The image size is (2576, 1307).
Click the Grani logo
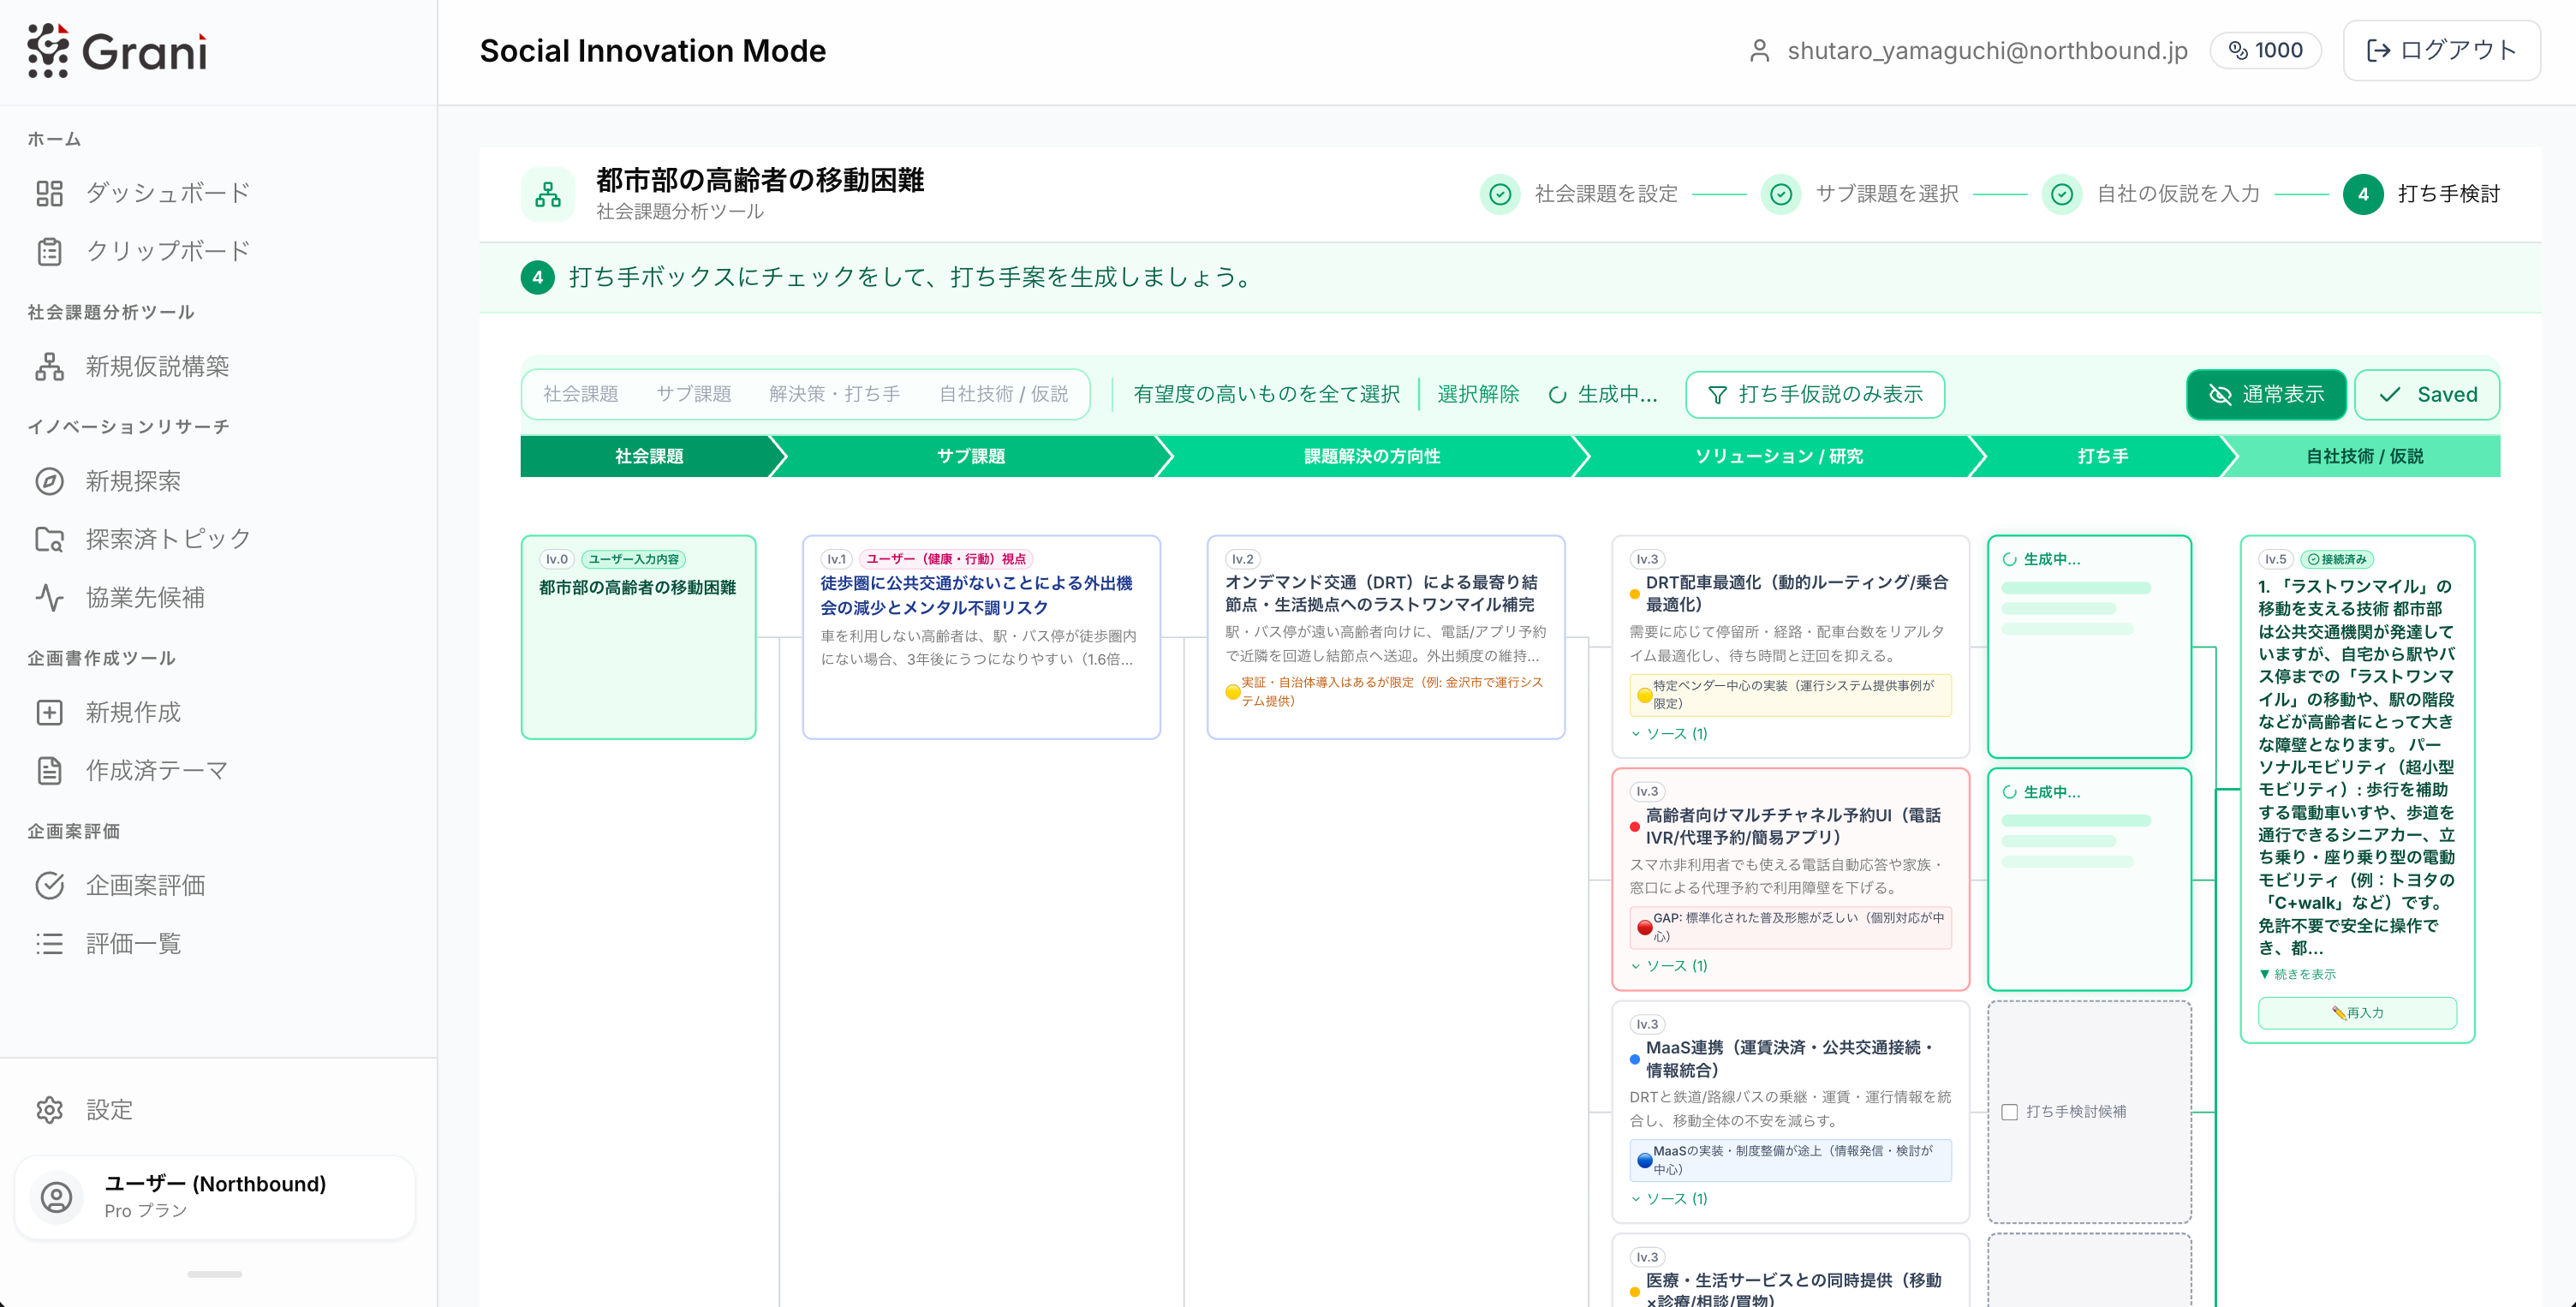(117, 51)
